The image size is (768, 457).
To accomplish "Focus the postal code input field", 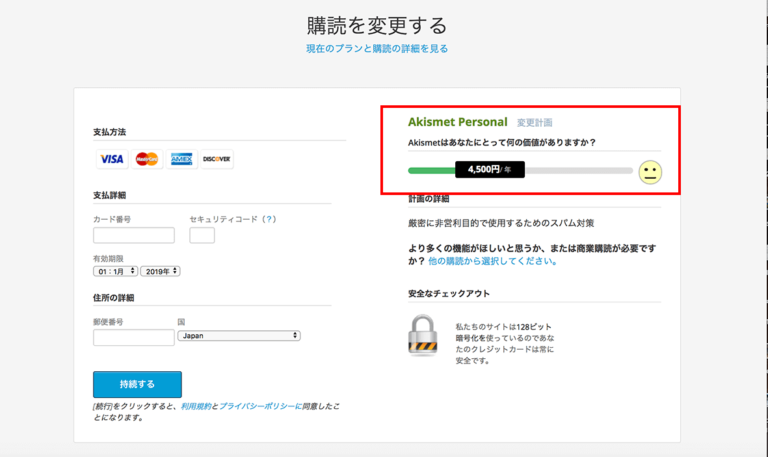I will 134,337.
